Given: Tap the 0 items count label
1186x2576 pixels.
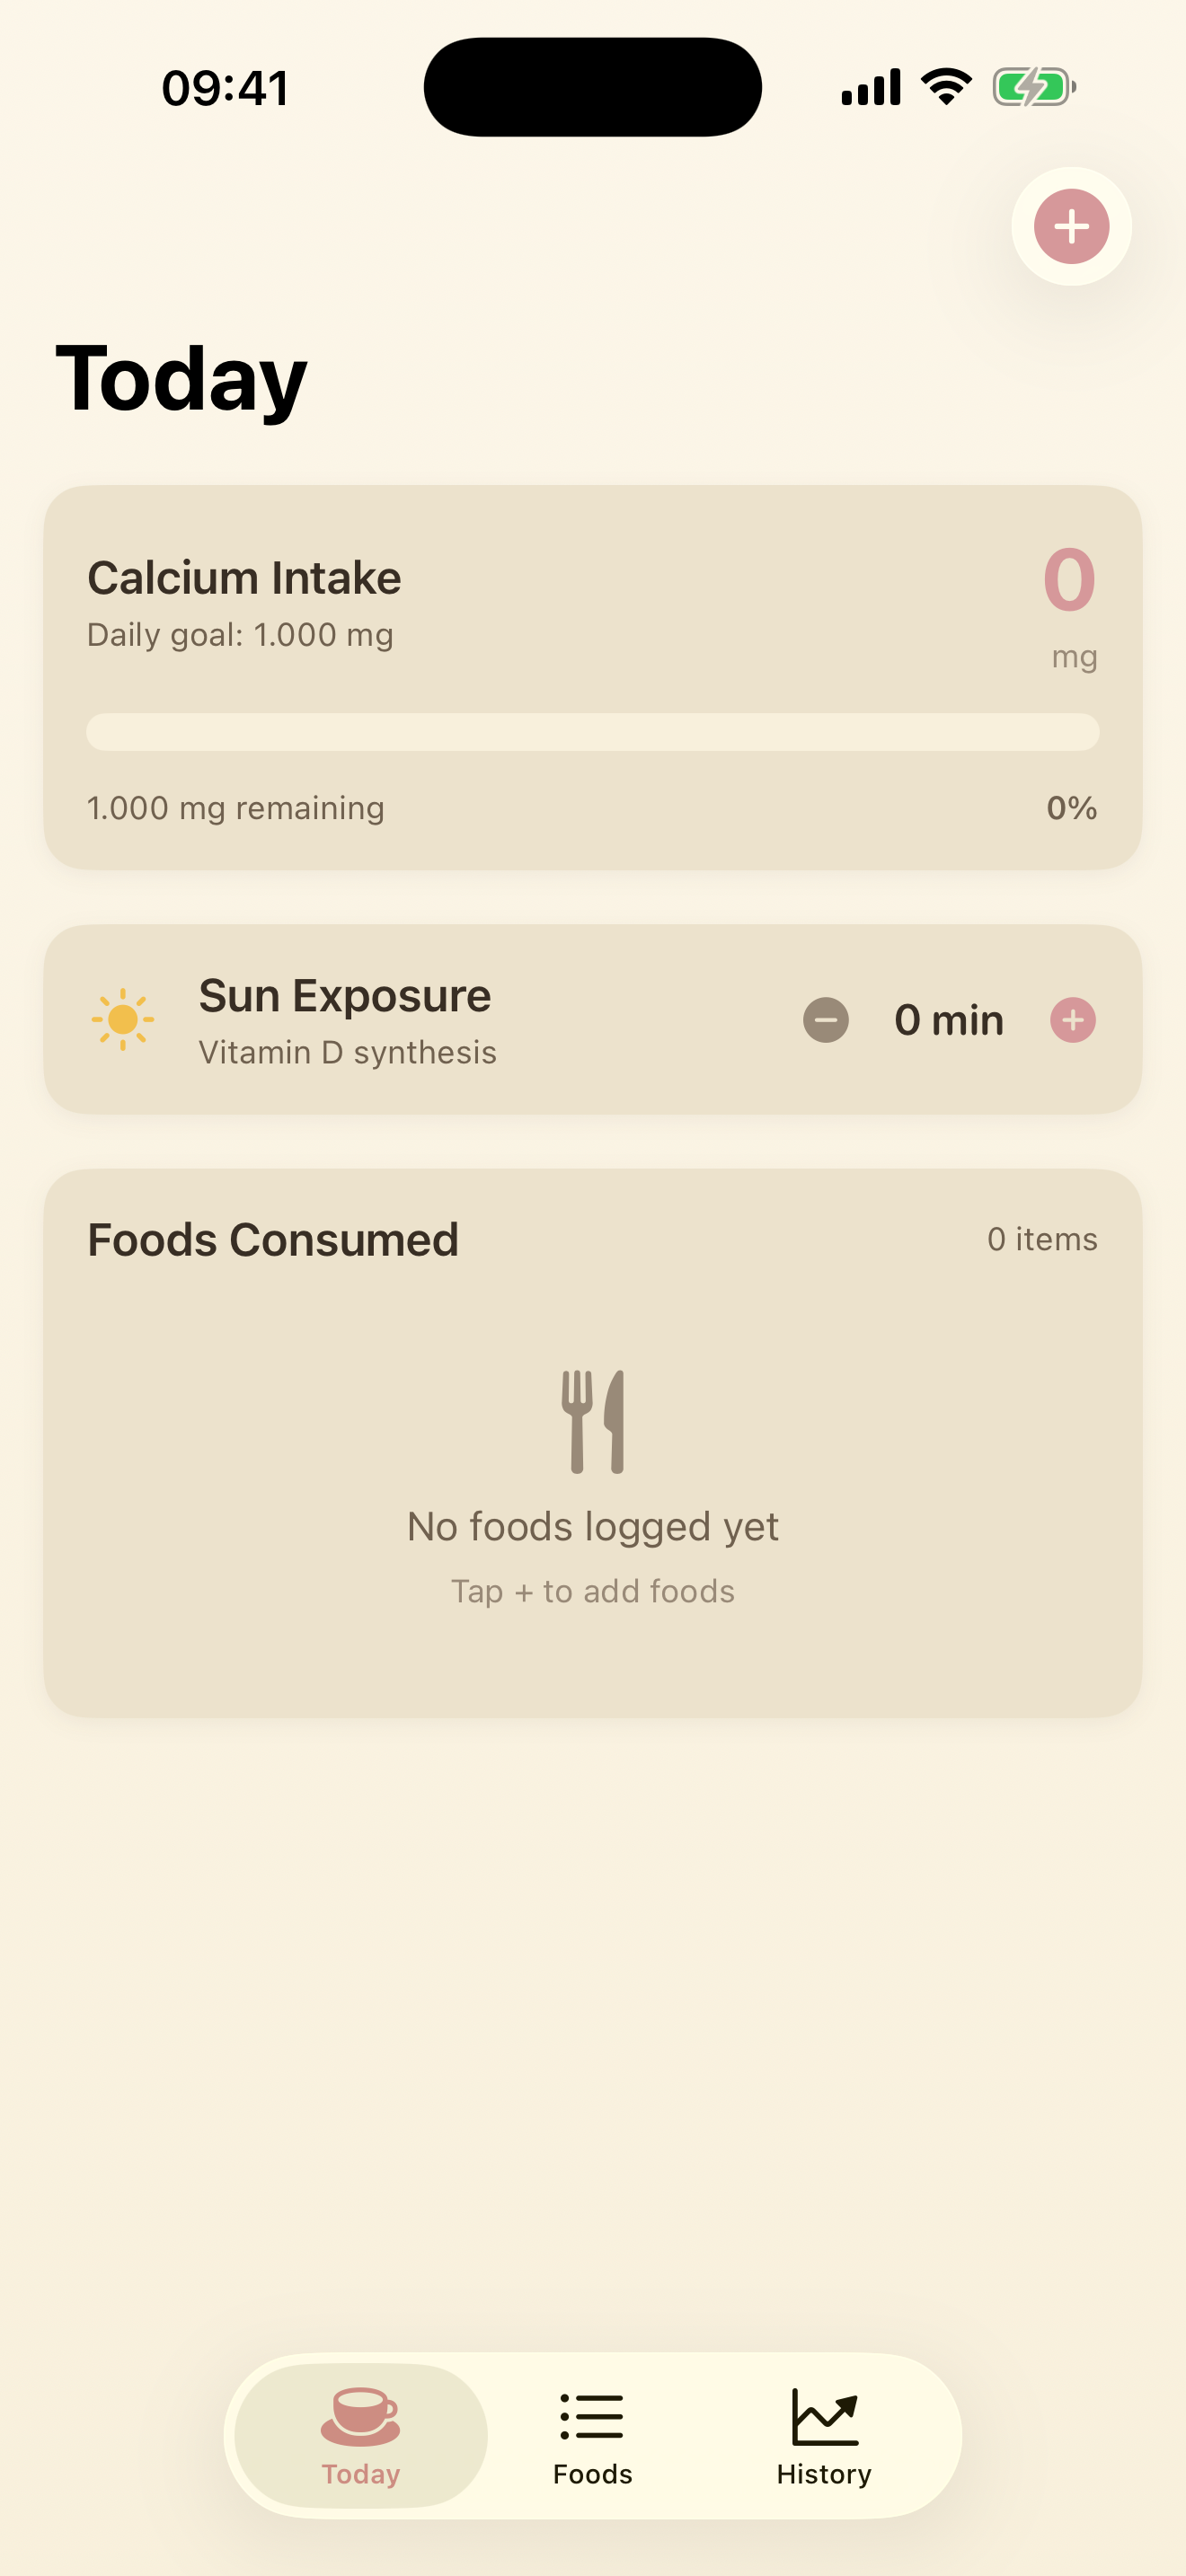Looking at the screenshot, I should tap(1043, 1239).
